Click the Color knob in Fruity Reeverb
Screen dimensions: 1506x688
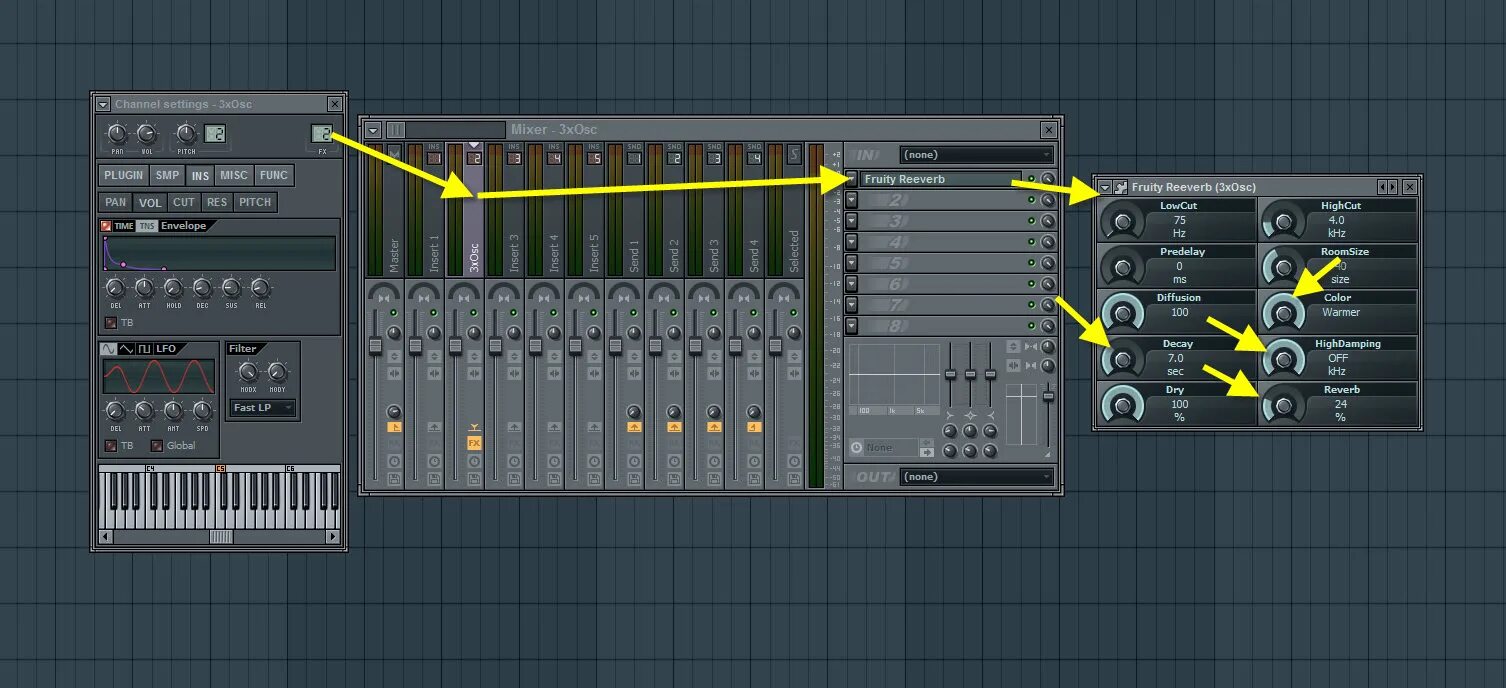coord(1283,313)
